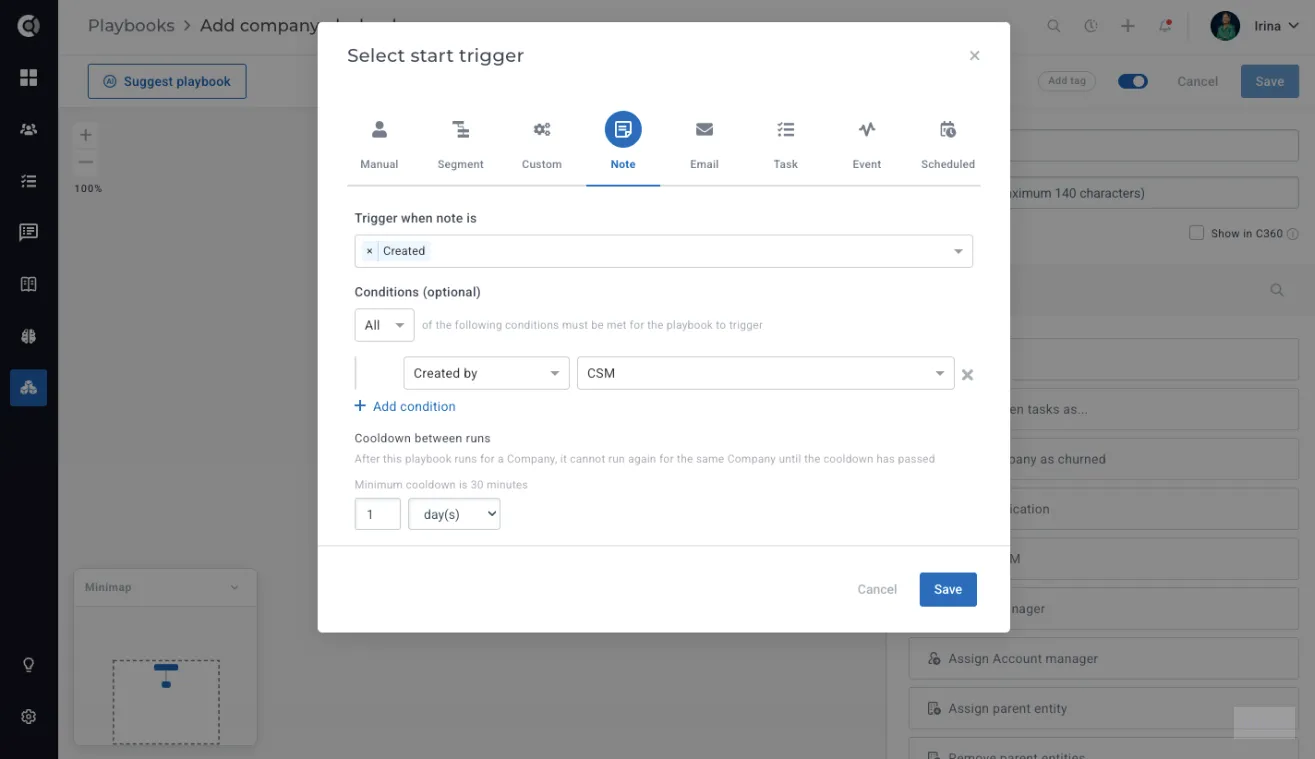Toggle the playbook enabled switch

pos(1133,81)
